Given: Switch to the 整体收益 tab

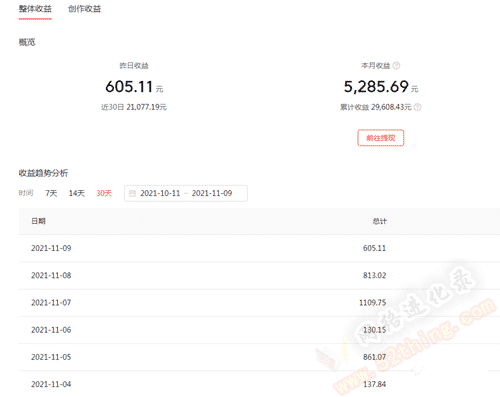Looking at the screenshot, I should coord(35,9).
